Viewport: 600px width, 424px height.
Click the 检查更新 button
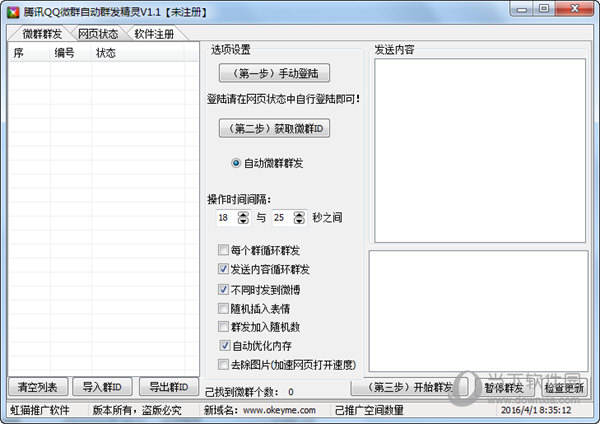[564, 387]
